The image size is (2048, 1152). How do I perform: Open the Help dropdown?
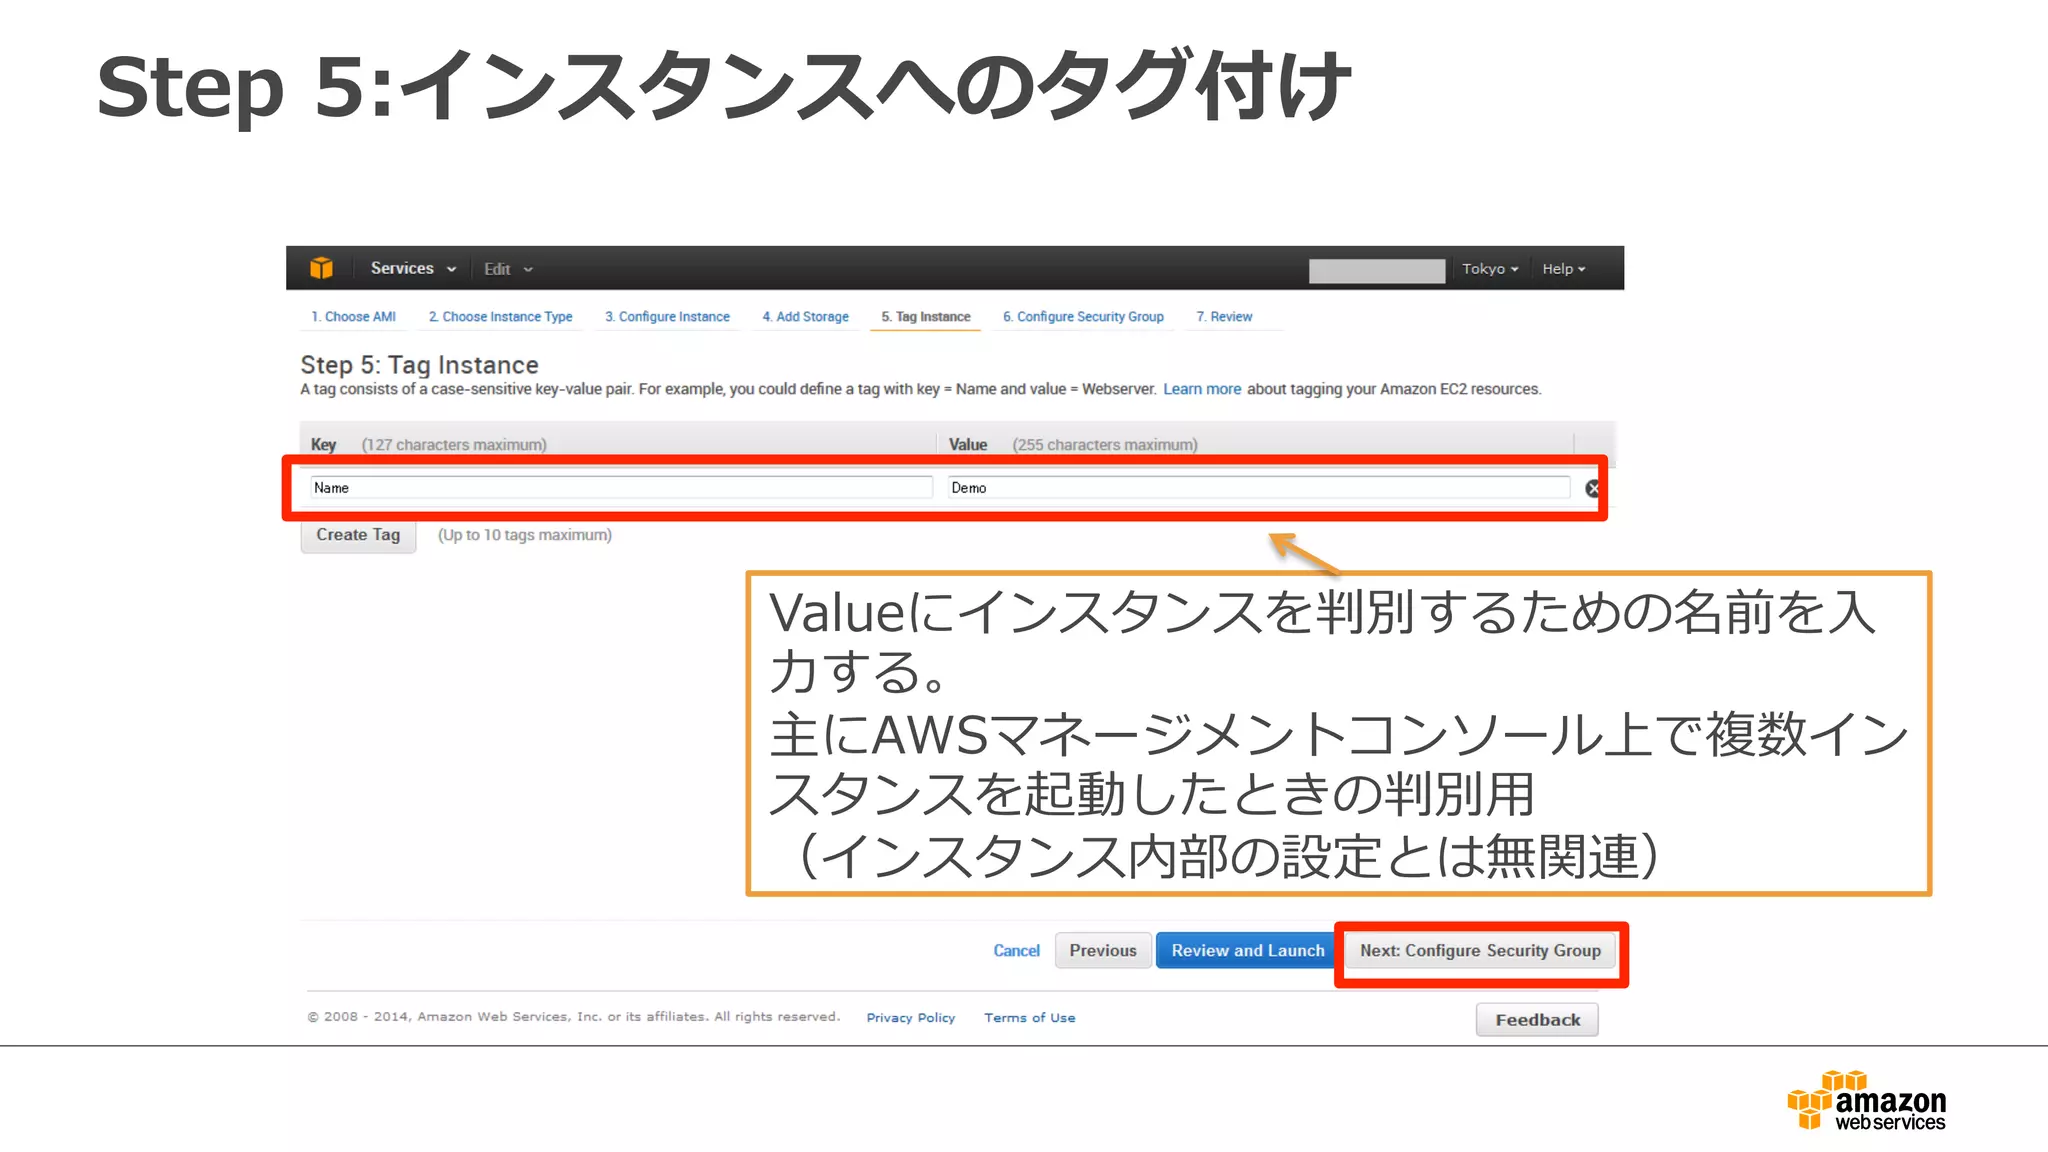[1563, 269]
